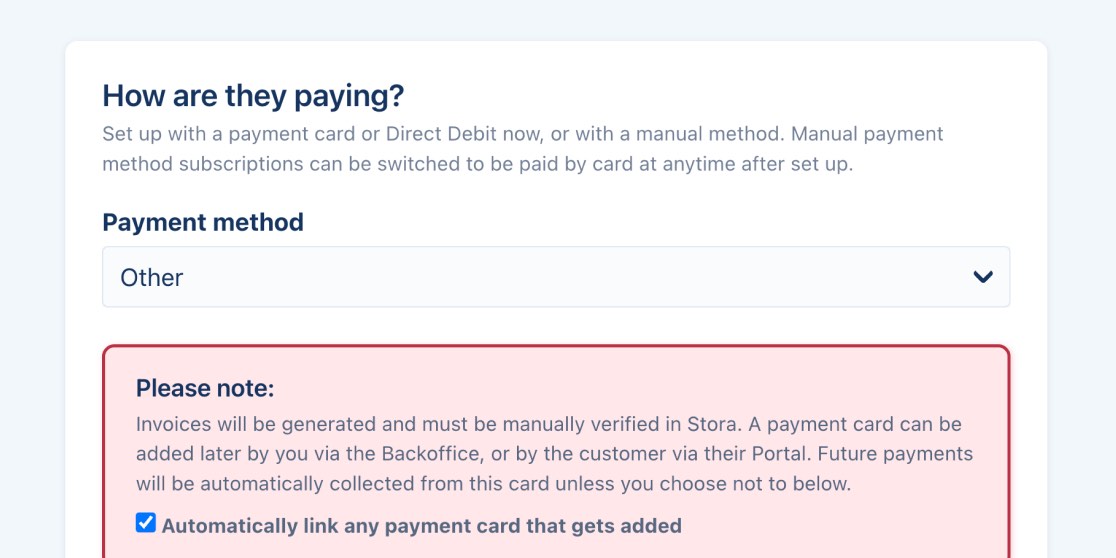Screen dimensions: 1116x558
Task: Click the chevron arrow in Payment method field
Action: (x=983, y=277)
